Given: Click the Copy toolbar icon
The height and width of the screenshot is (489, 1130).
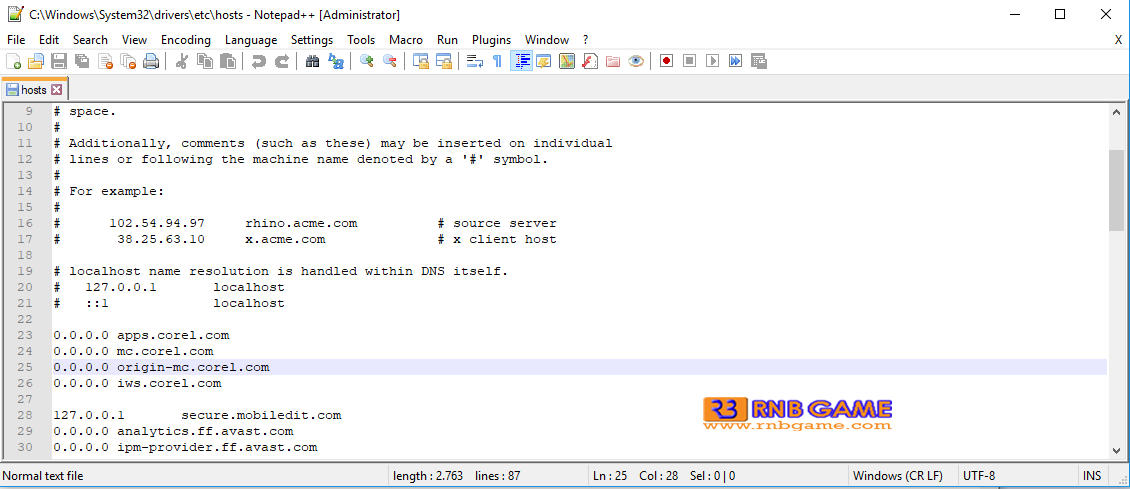Looking at the screenshot, I should pyautogui.click(x=205, y=61).
